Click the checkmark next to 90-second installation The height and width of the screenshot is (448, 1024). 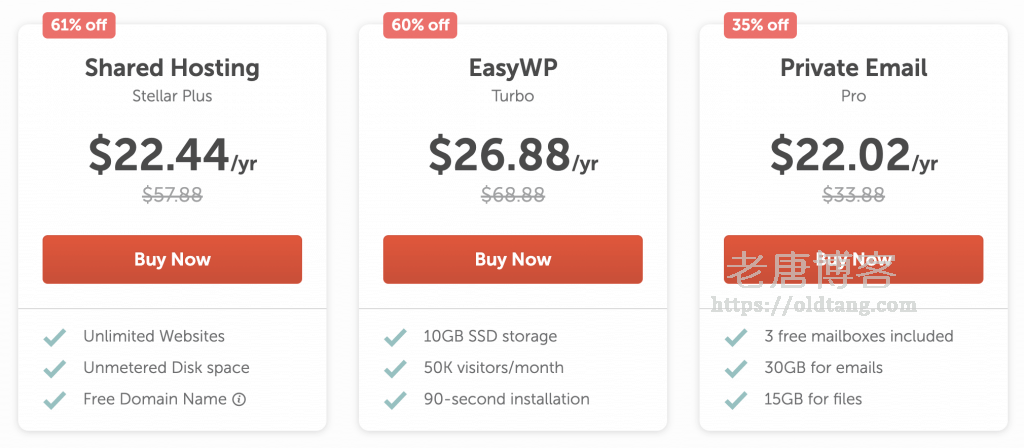pos(395,399)
